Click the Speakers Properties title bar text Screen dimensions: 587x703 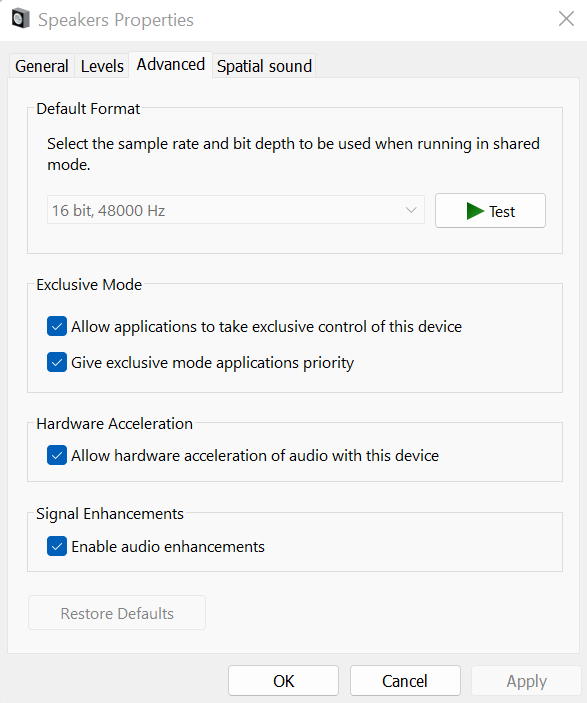click(116, 20)
